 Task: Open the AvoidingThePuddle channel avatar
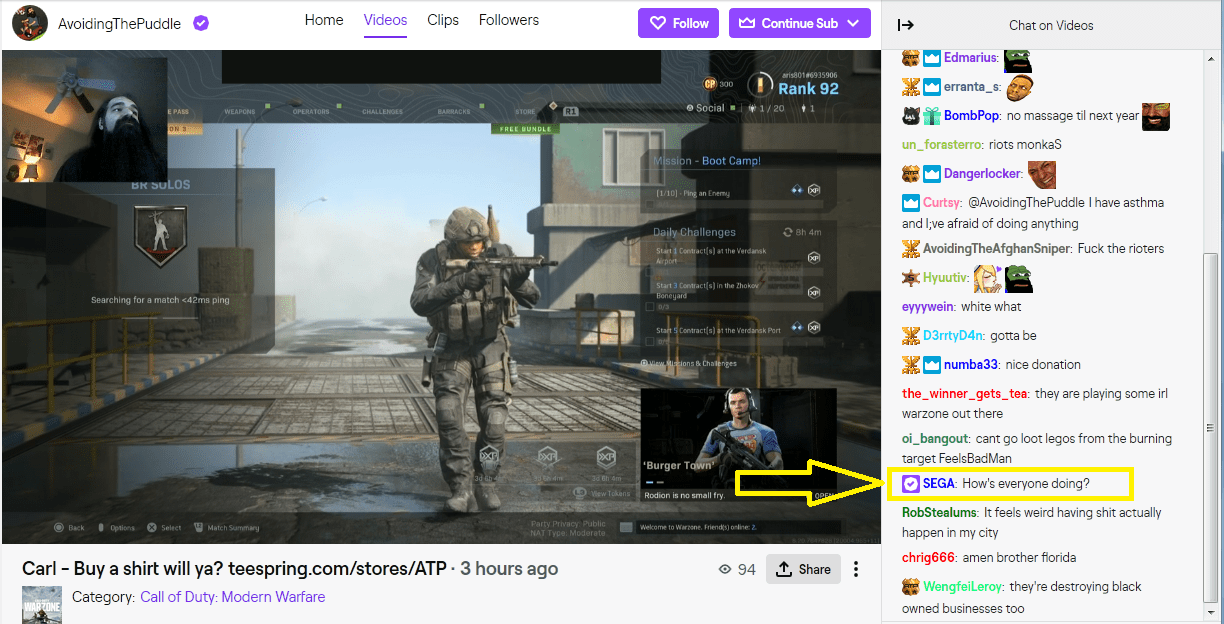click(x=29, y=22)
